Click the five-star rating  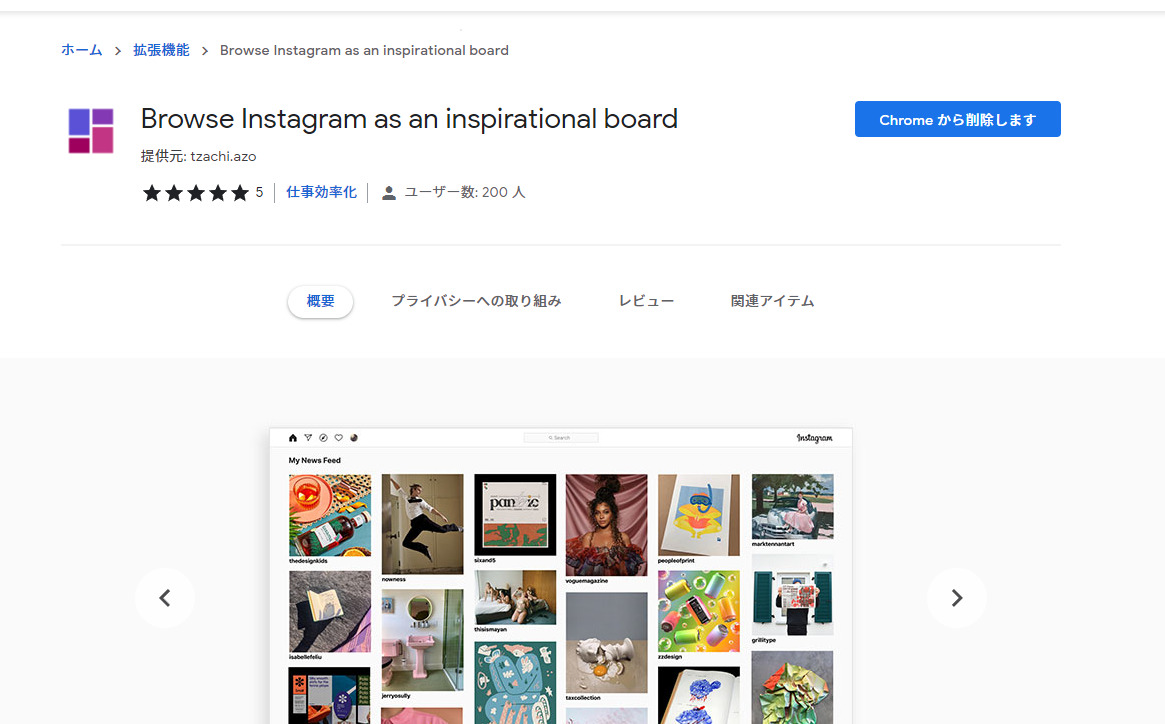[x=196, y=193]
